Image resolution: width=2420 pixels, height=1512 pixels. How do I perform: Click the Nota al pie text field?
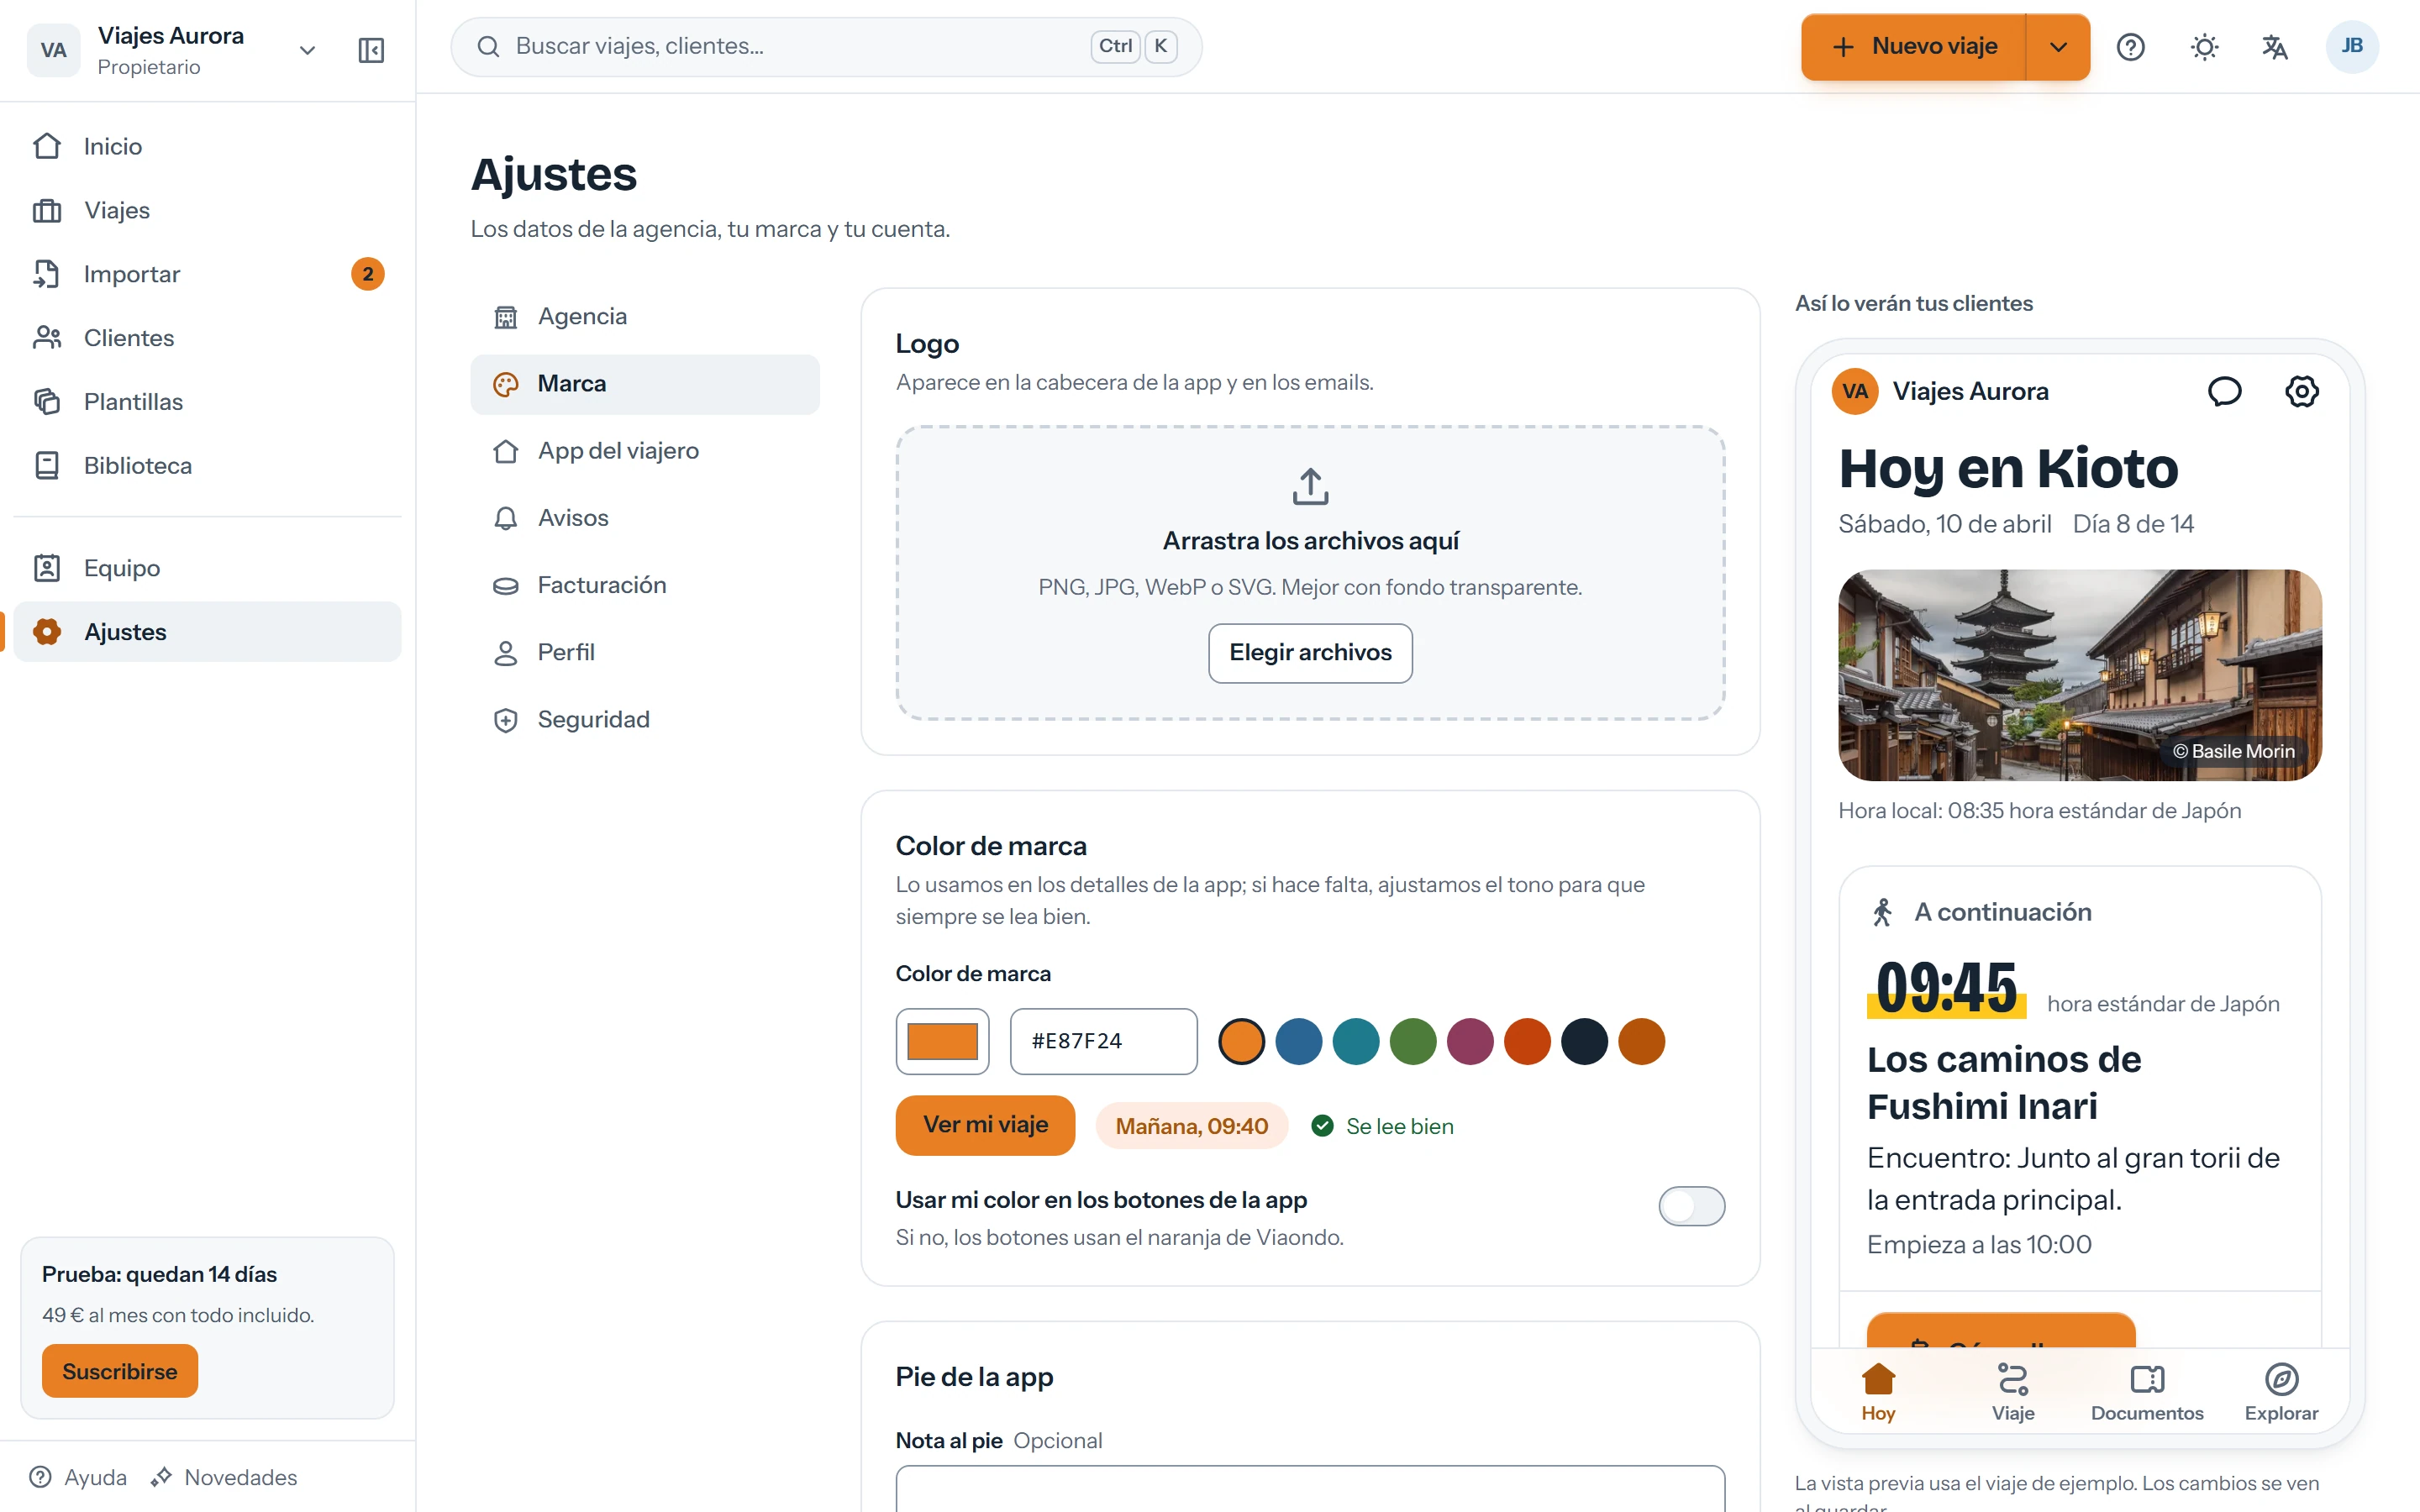1310,1489
